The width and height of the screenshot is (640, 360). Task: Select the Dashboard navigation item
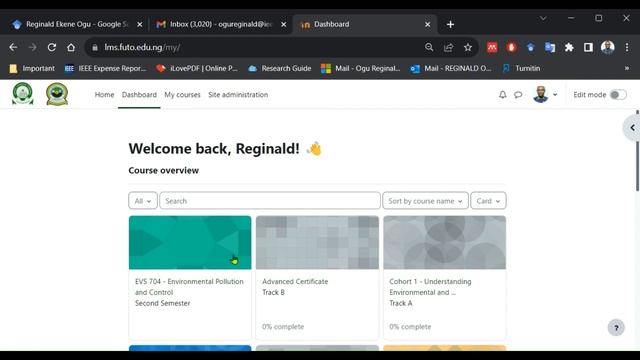point(139,95)
